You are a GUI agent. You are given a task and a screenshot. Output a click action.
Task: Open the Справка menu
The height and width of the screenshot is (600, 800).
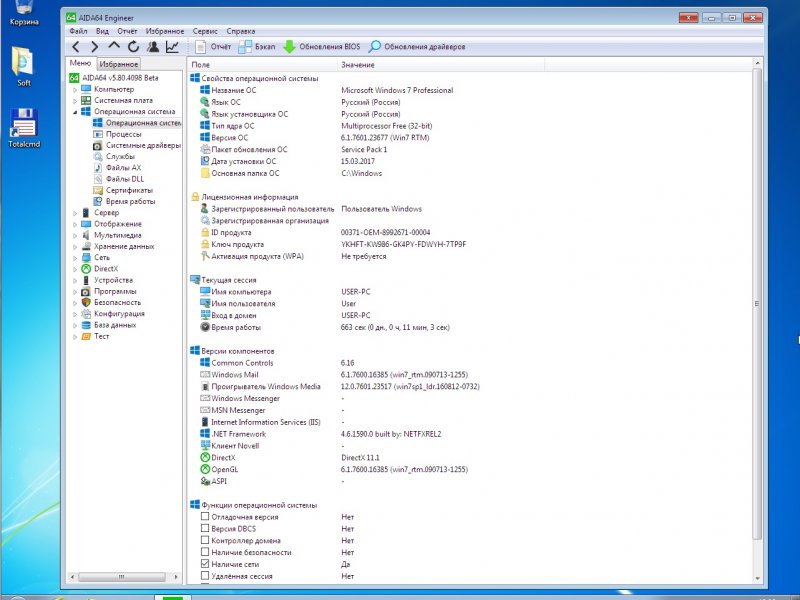[241, 31]
